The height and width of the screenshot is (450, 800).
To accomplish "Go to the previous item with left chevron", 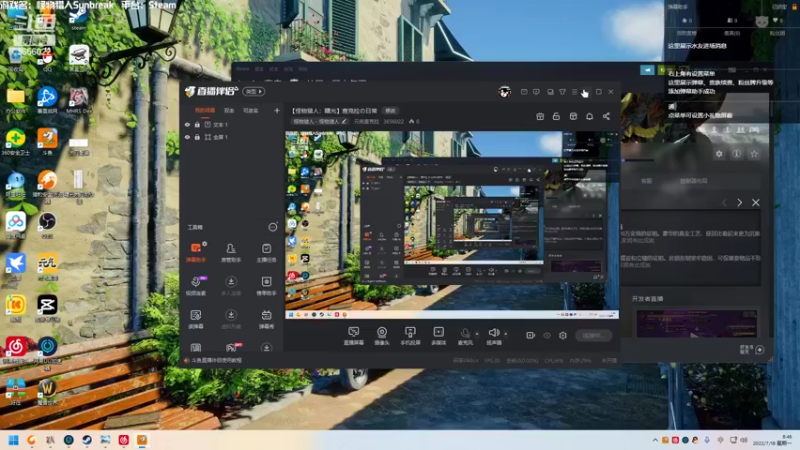I will pyautogui.click(x=724, y=203).
